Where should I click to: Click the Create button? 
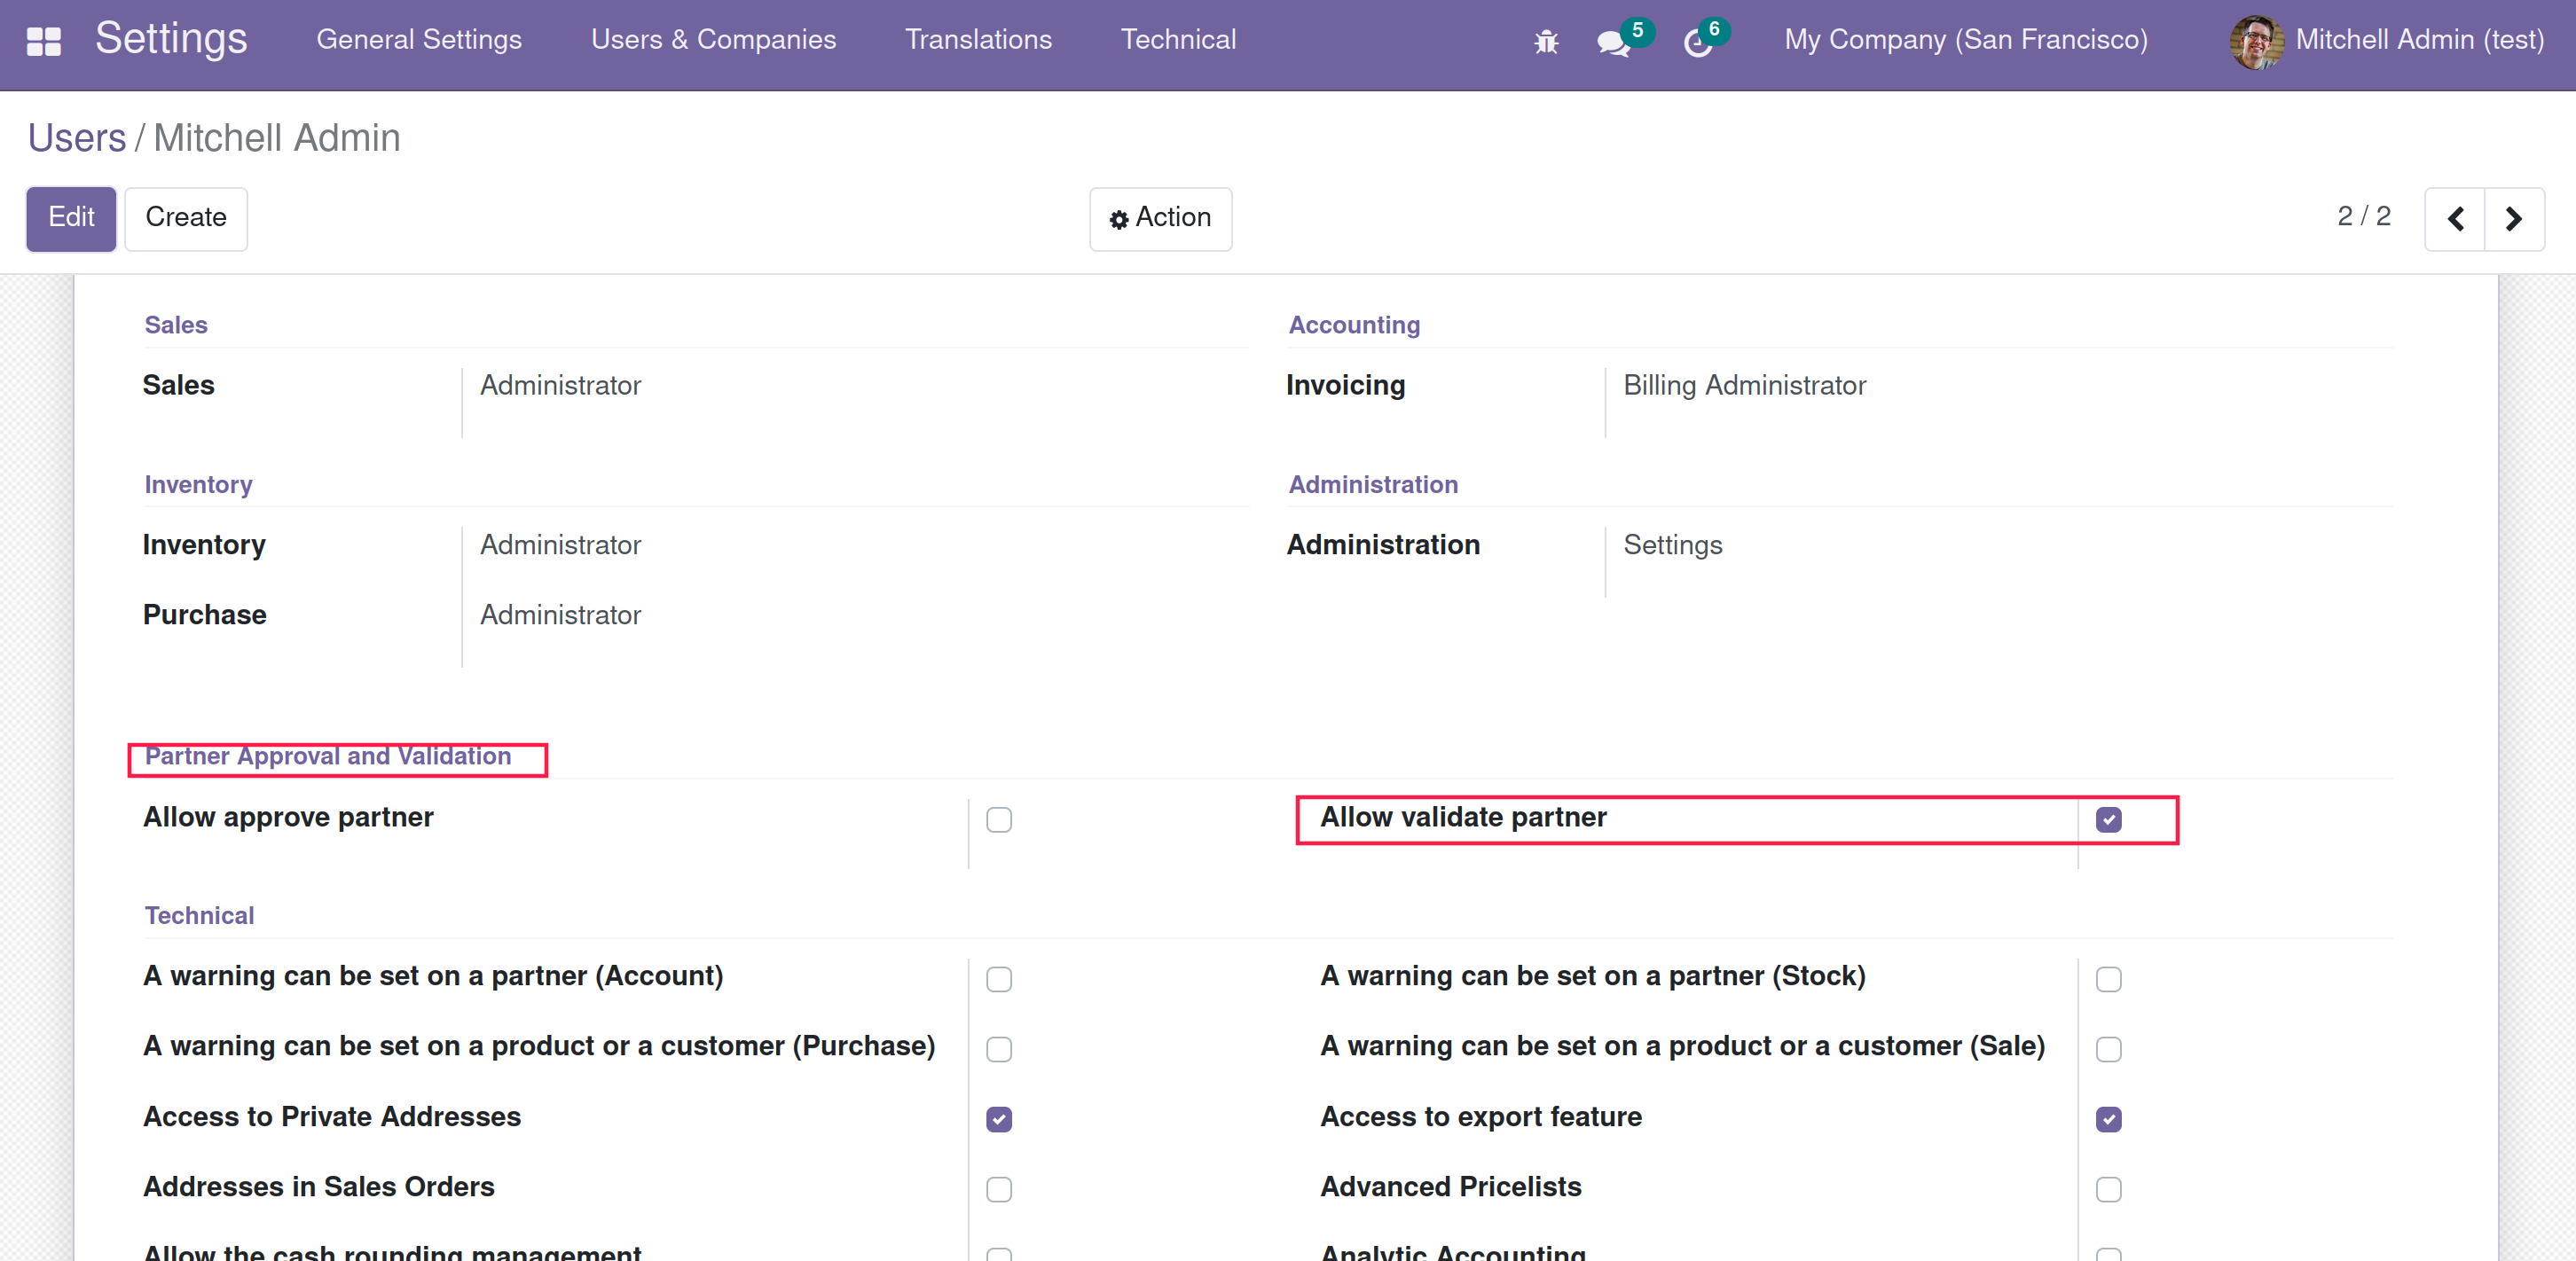[x=186, y=218]
